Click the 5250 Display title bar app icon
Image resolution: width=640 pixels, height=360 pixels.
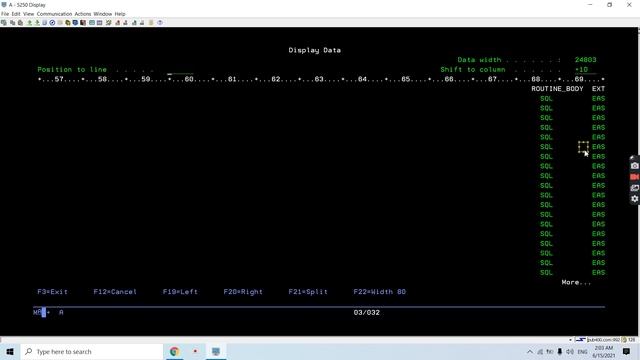4,5
